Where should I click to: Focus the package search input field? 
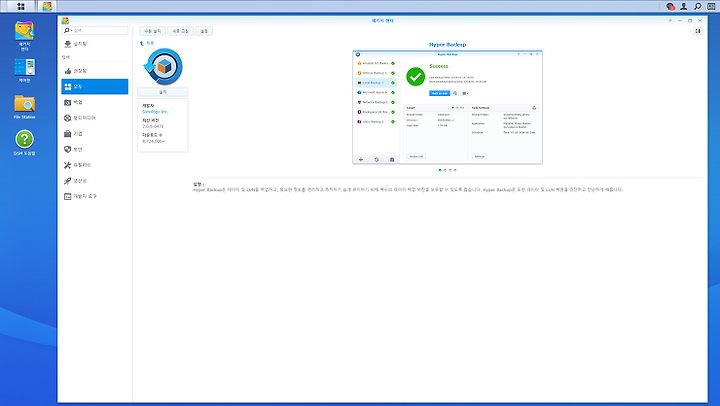(x=100, y=30)
